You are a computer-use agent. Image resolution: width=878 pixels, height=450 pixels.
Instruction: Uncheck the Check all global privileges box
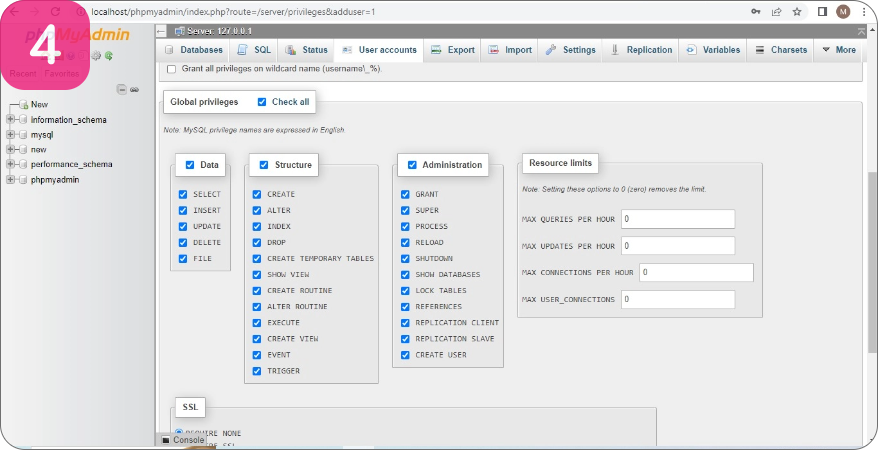[261, 102]
